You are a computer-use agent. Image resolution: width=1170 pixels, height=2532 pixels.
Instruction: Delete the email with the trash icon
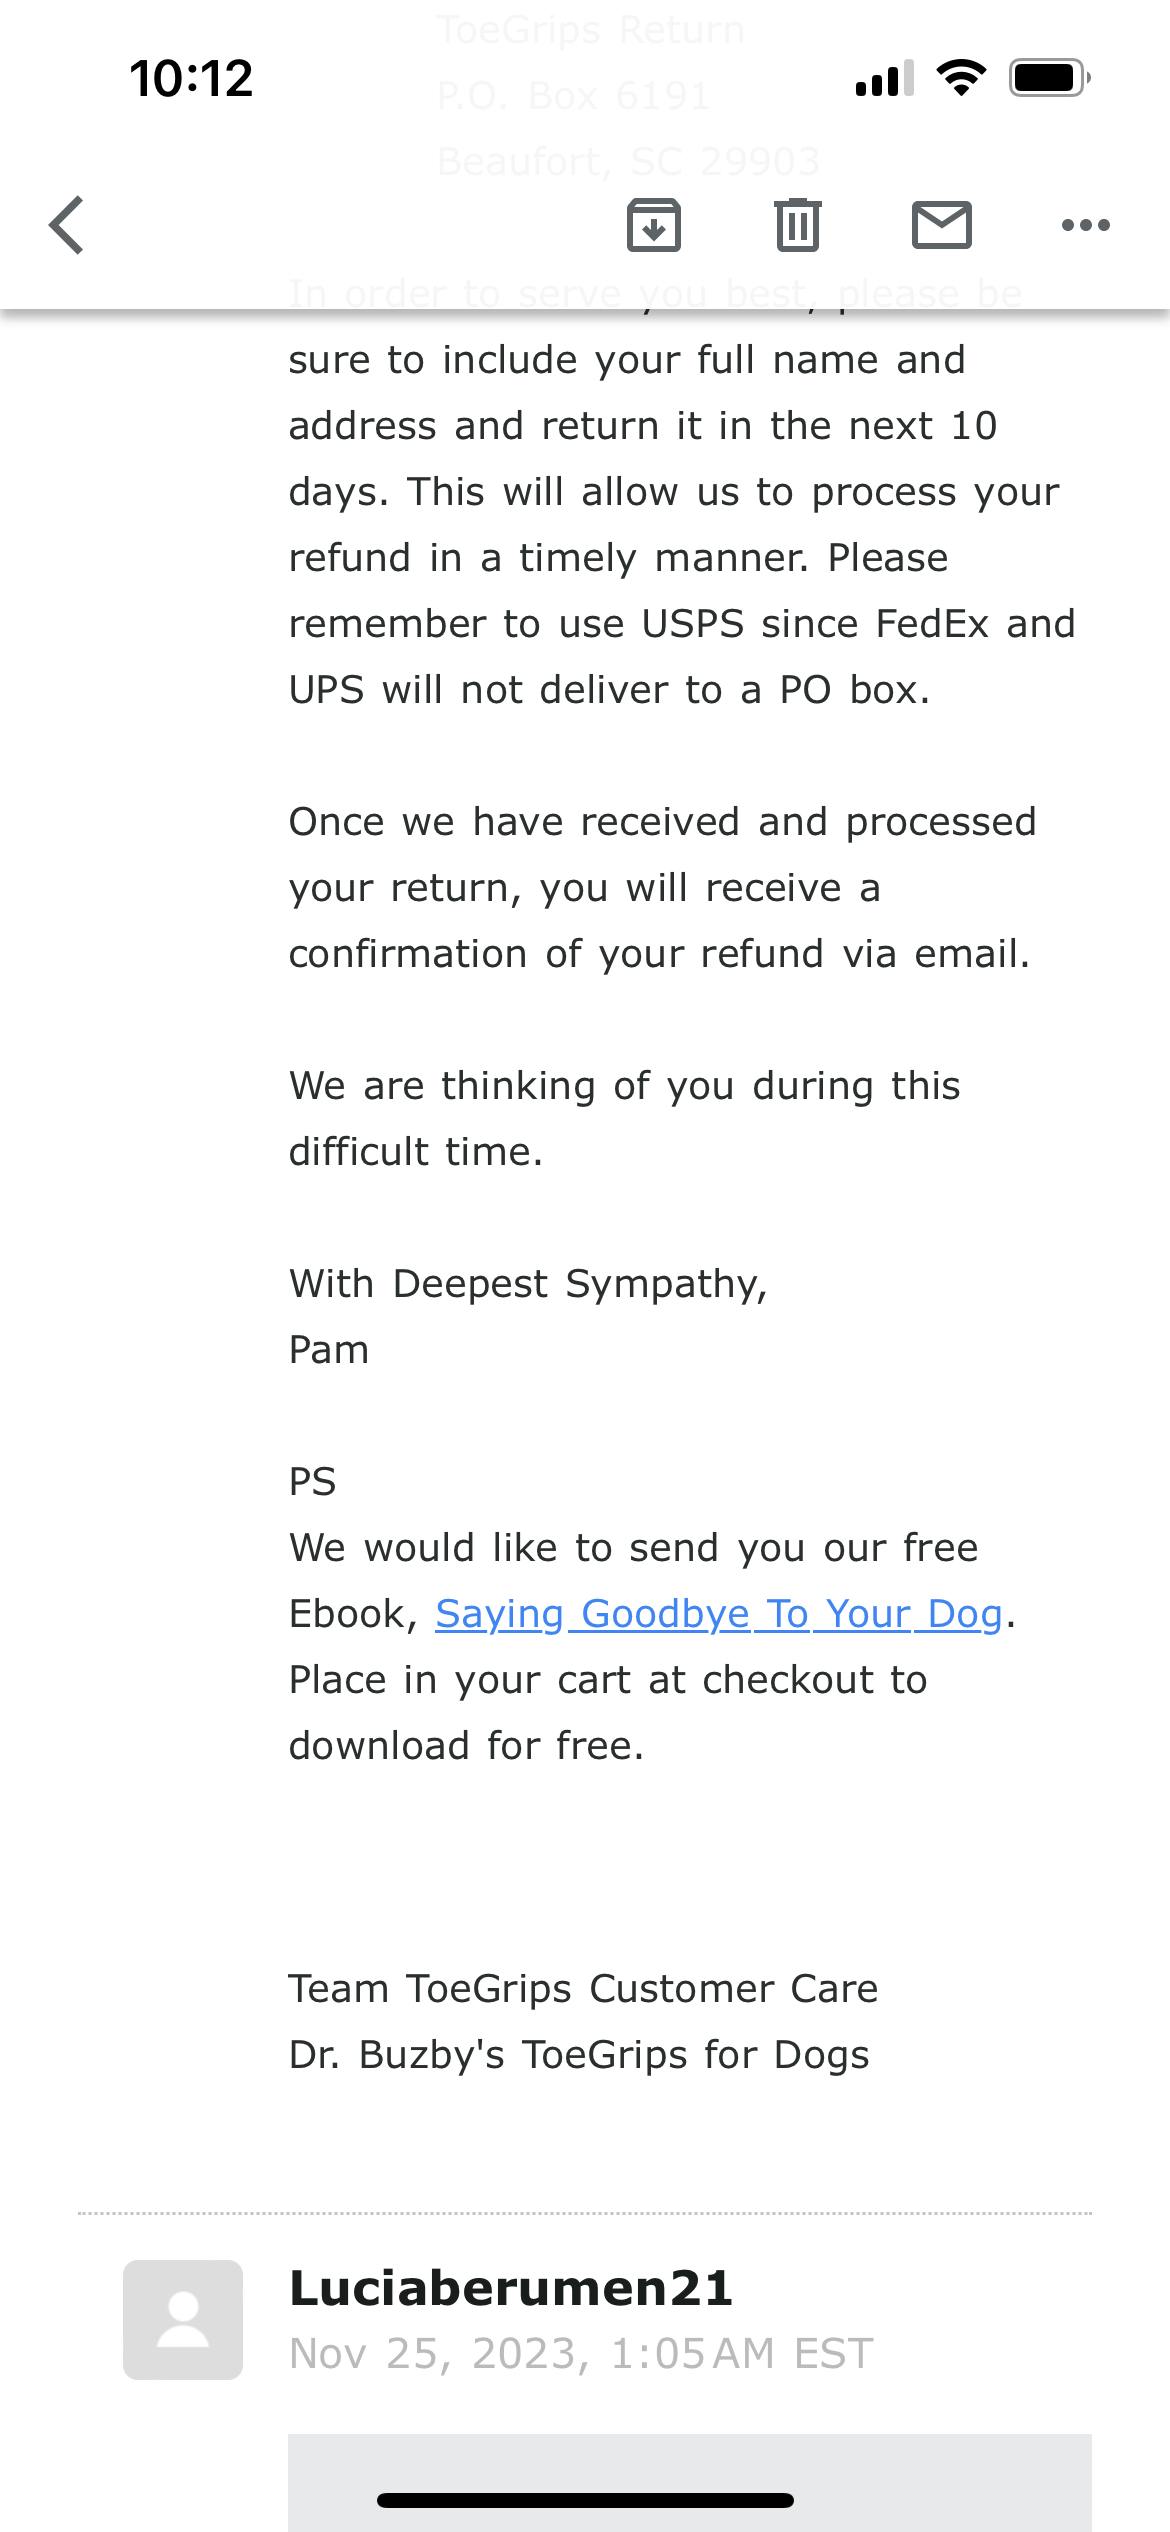[797, 224]
